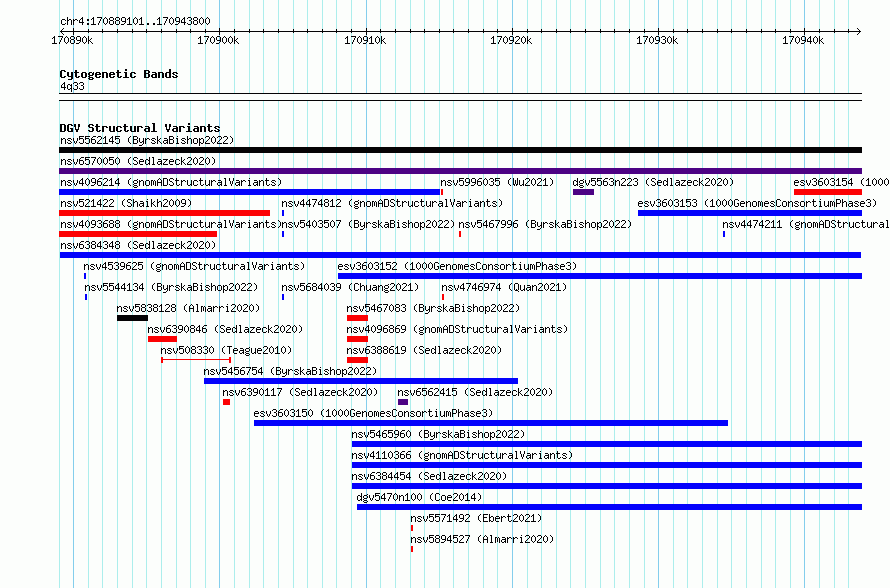Select nsv6384454 (Sedlazeck2020) label
The image size is (890, 588).
(429, 476)
